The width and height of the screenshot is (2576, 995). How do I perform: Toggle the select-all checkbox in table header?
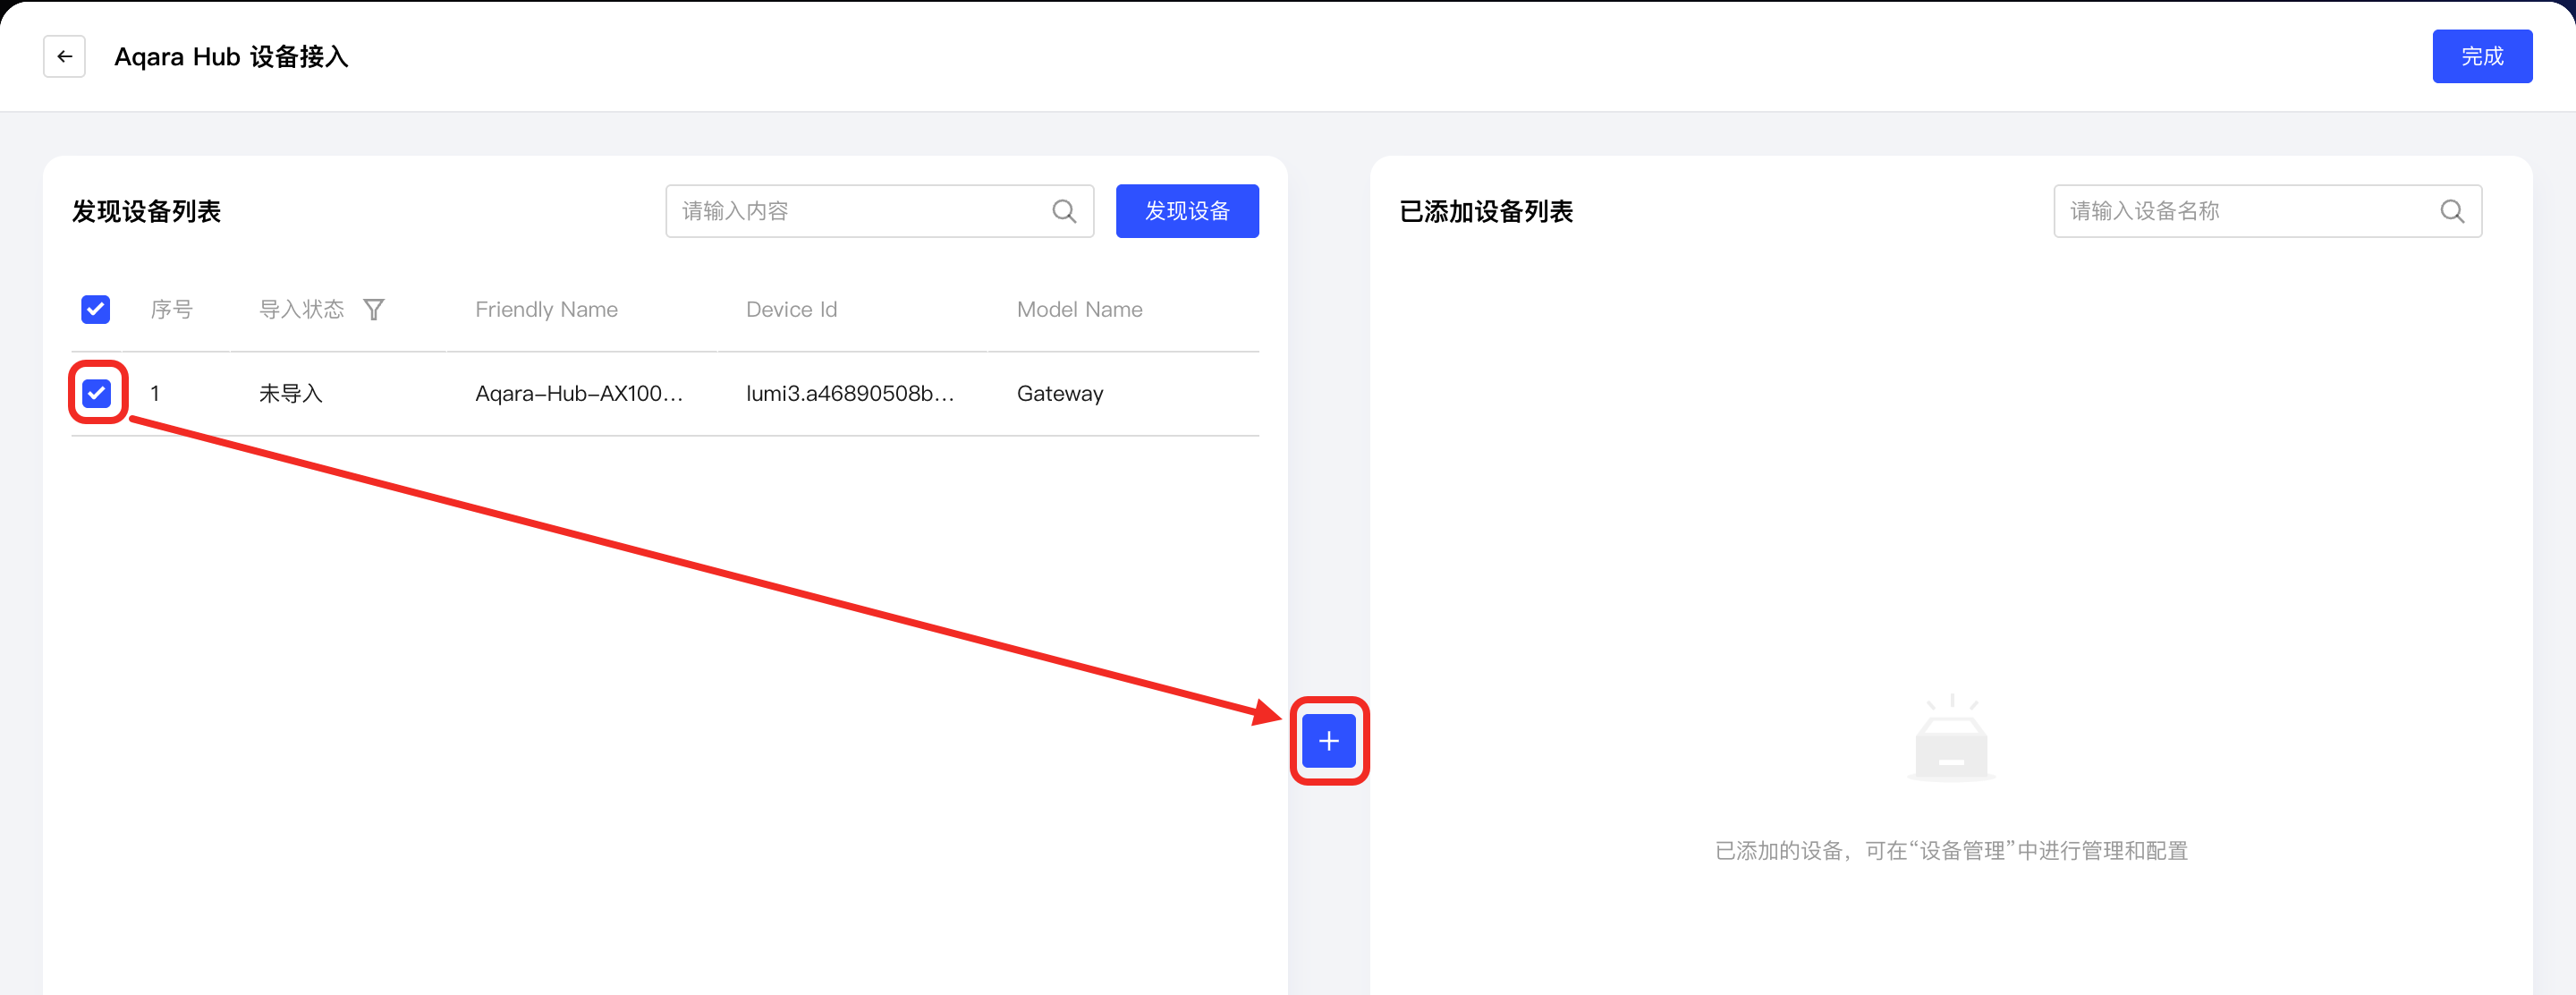[96, 309]
